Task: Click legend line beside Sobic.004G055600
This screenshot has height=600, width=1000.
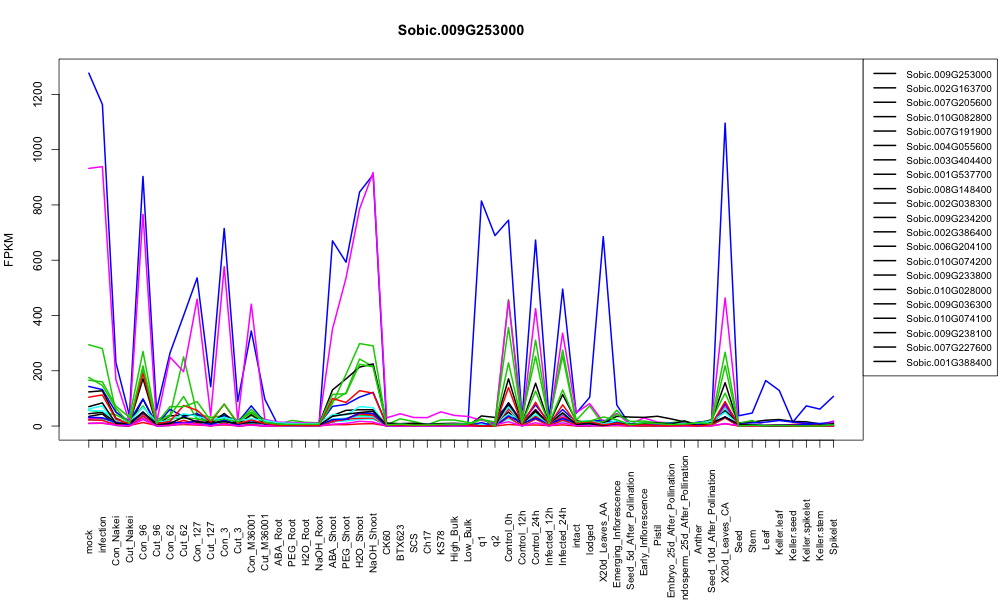Action: coord(885,146)
